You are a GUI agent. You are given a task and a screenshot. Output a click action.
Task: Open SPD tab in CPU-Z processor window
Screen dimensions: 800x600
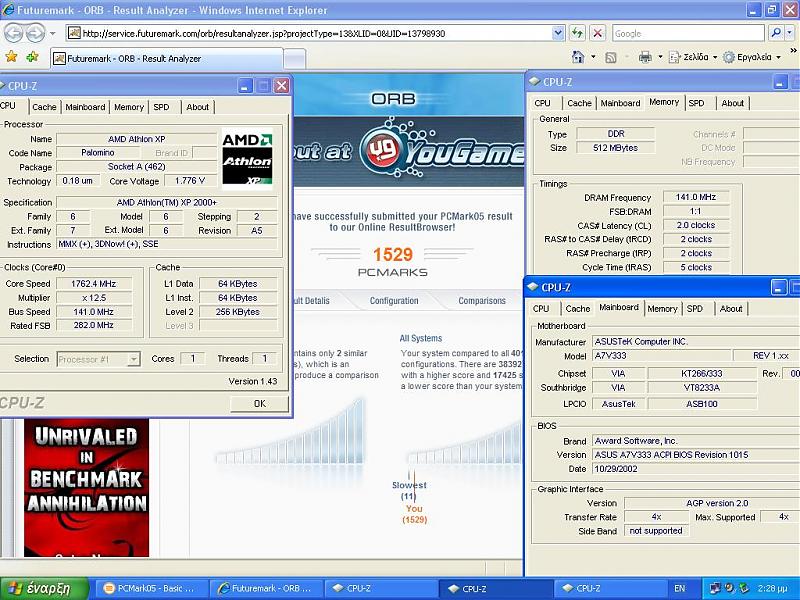click(x=161, y=107)
